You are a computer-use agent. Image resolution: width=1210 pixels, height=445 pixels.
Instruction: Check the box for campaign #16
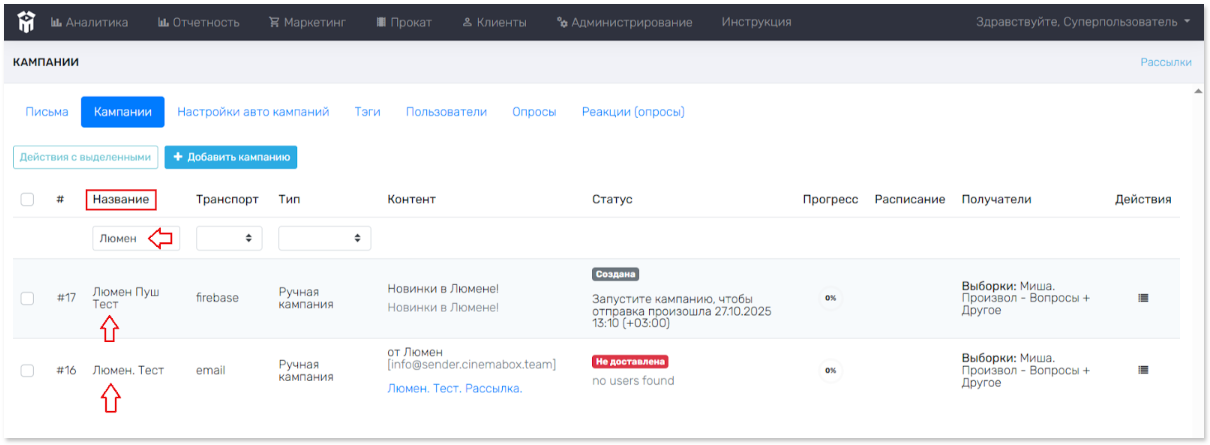[x=27, y=370]
